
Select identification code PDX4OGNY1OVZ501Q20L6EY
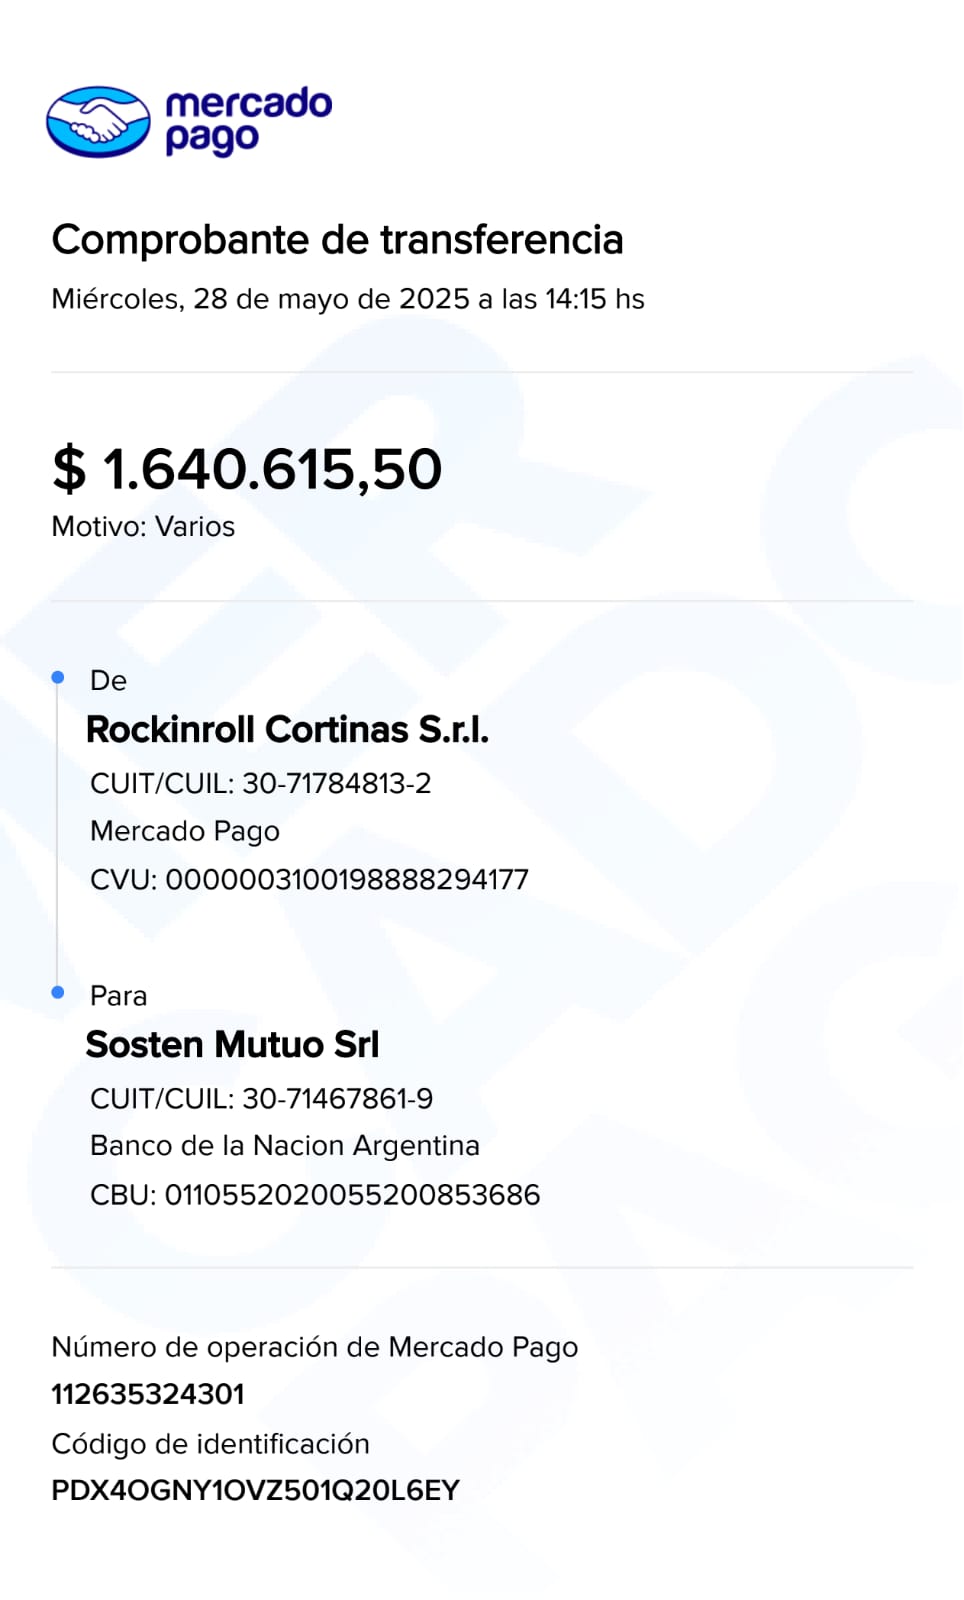click(x=255, y=1491)
